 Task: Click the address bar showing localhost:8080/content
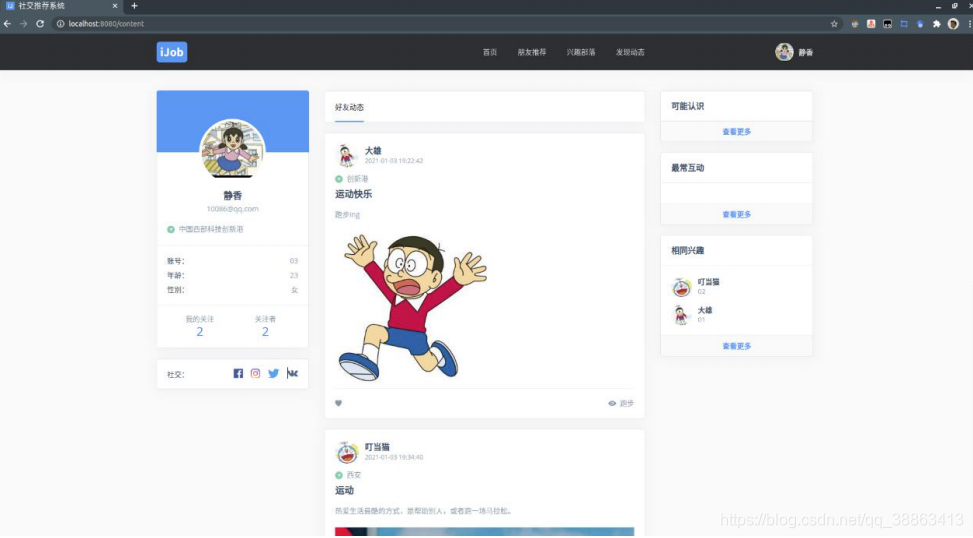coord(447,24)
